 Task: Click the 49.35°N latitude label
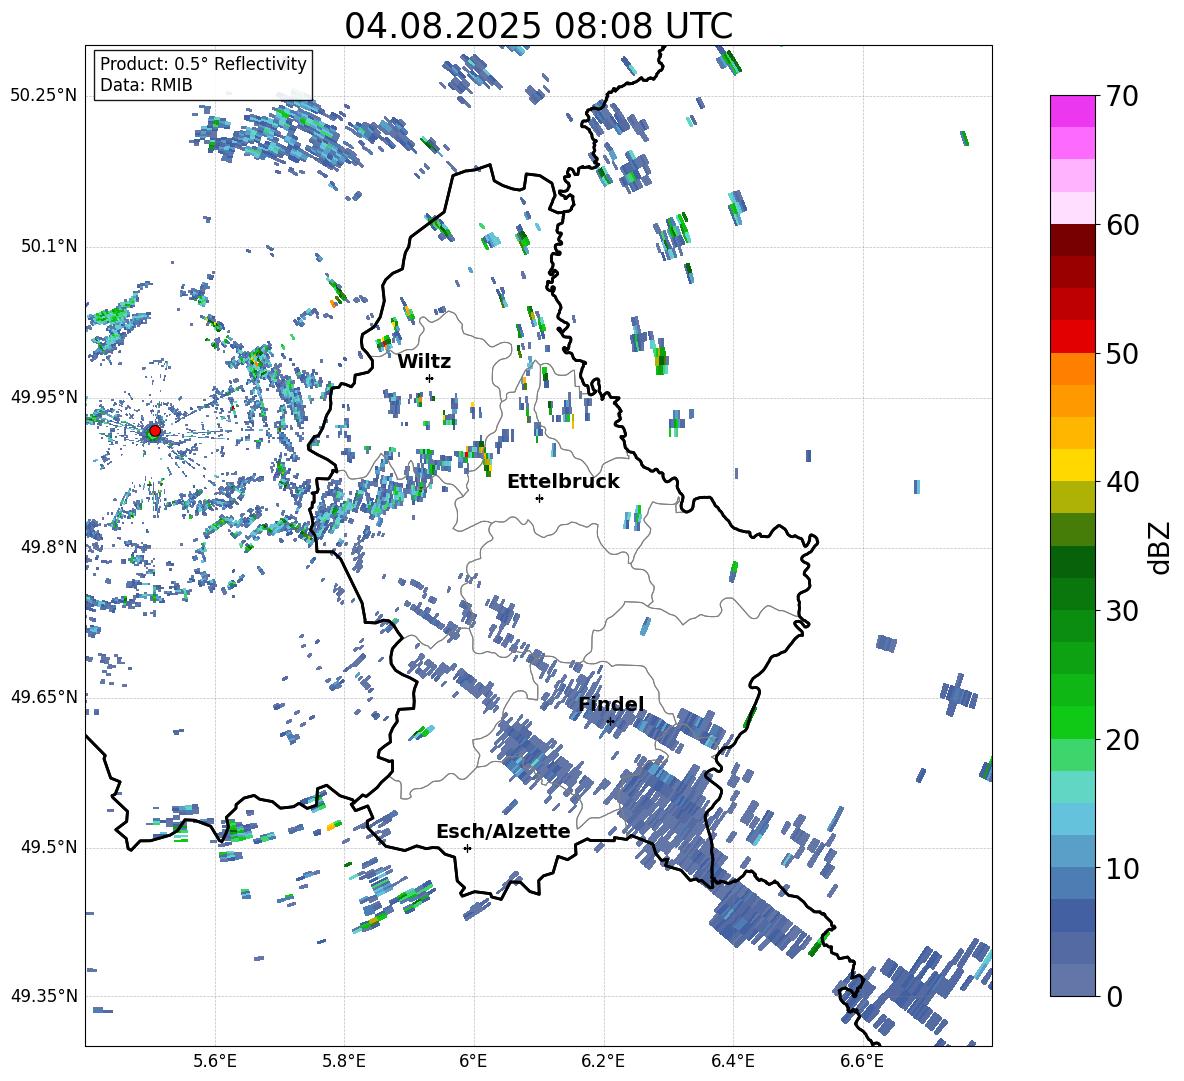(x=44, y=996)
